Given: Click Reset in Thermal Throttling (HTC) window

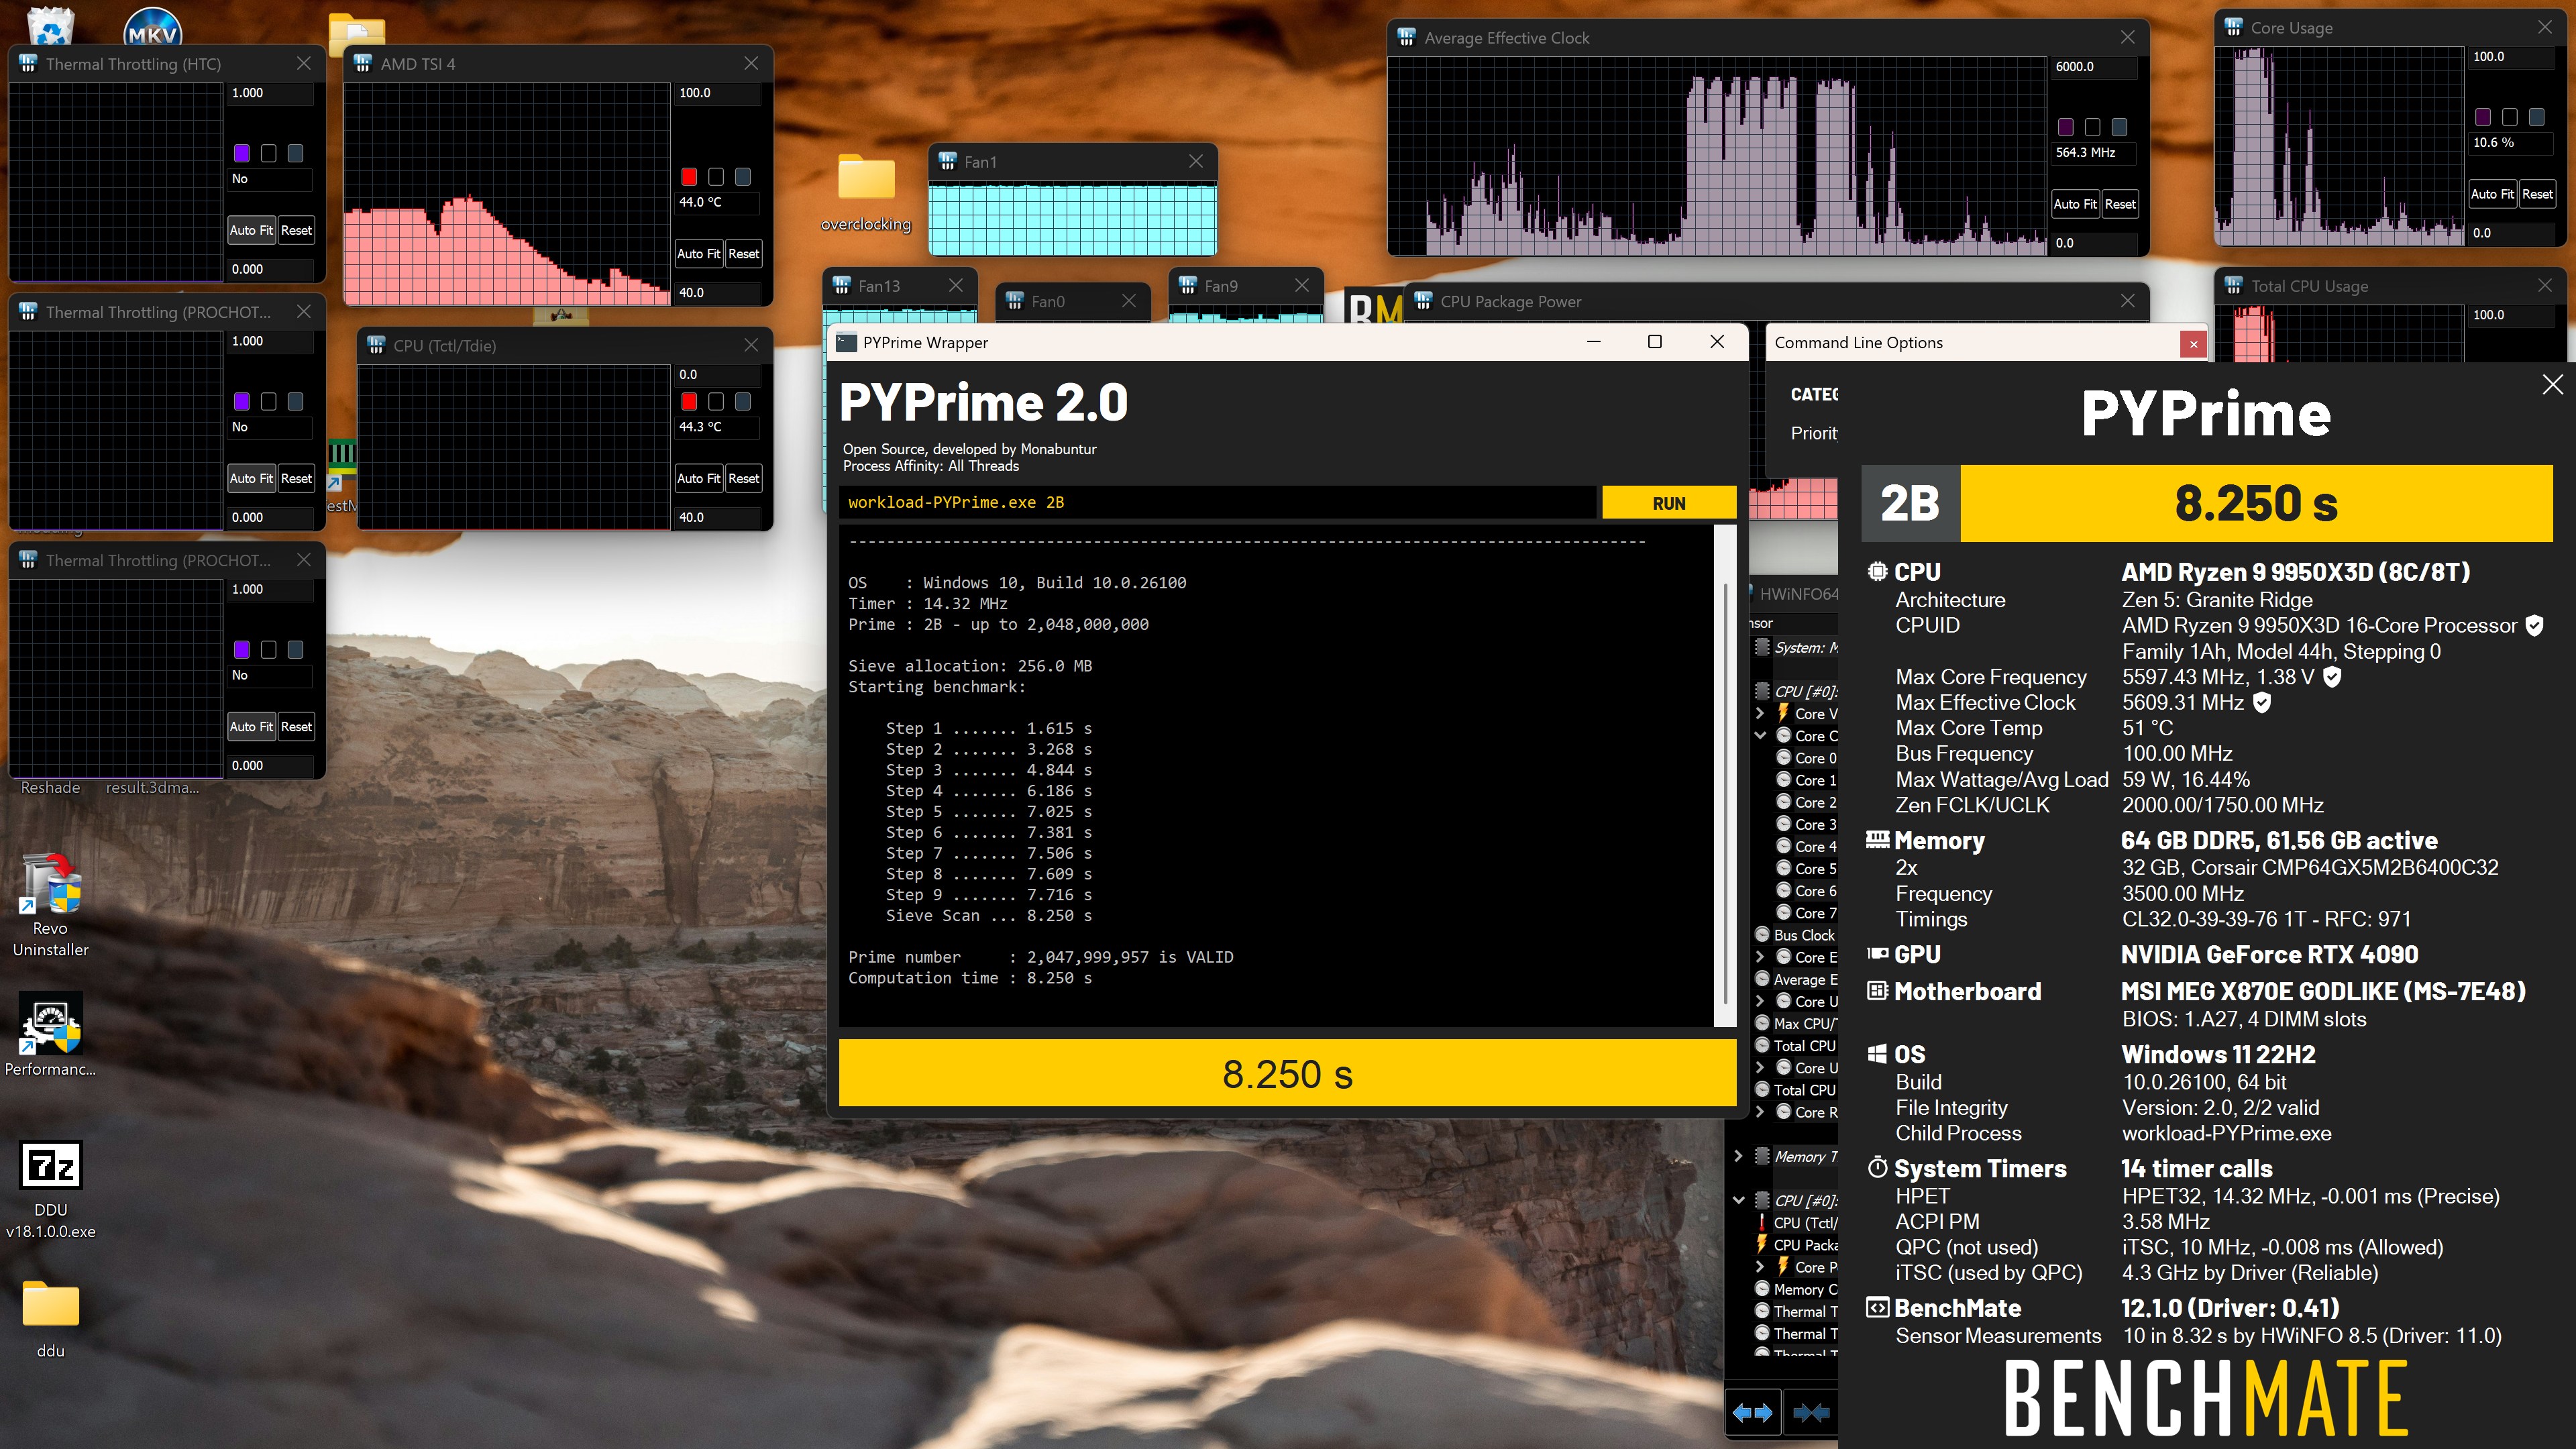Looking at the screenshot, I should point(296,230).
